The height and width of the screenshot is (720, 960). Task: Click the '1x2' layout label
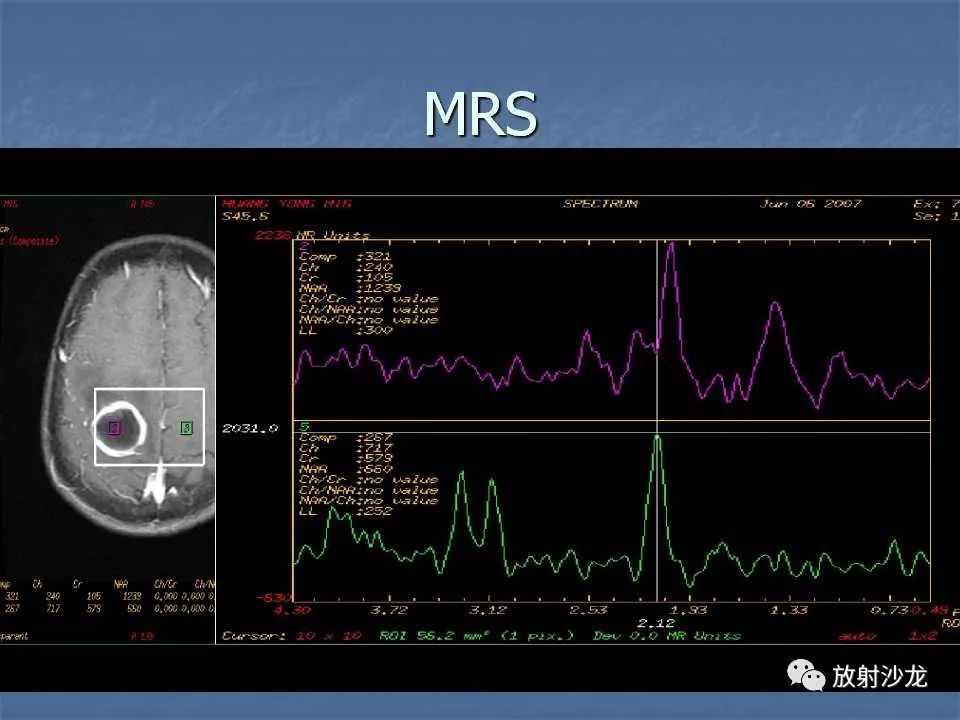click(x=923, y=636)
